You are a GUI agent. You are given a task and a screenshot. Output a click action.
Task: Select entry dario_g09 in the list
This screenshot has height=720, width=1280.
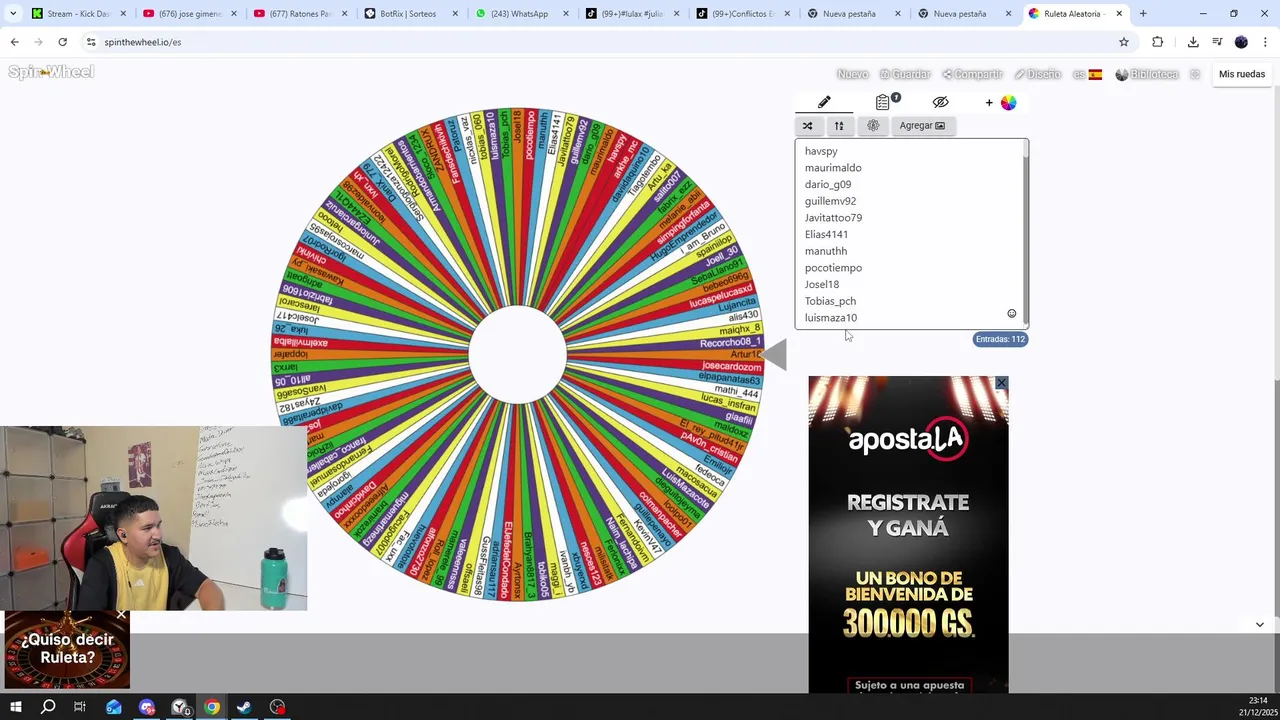pyautogui.click(x=828, y=184)
